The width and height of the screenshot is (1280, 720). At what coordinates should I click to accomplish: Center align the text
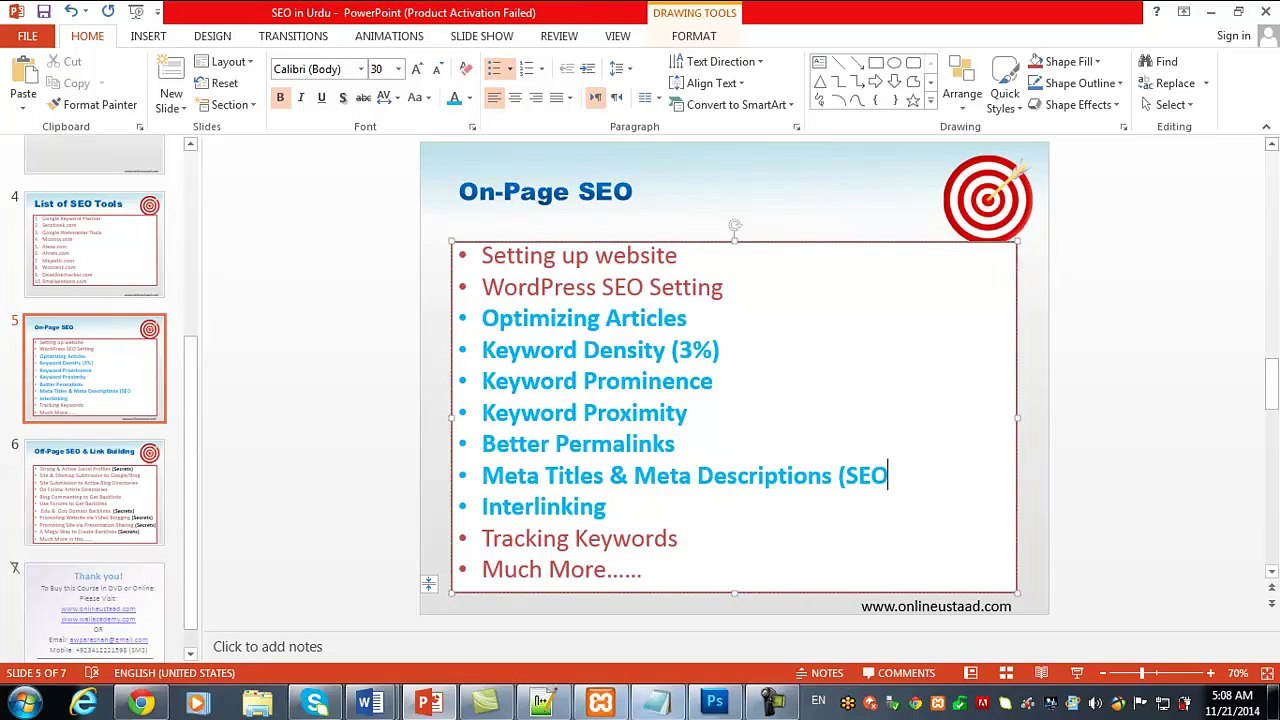pos(515,97)
